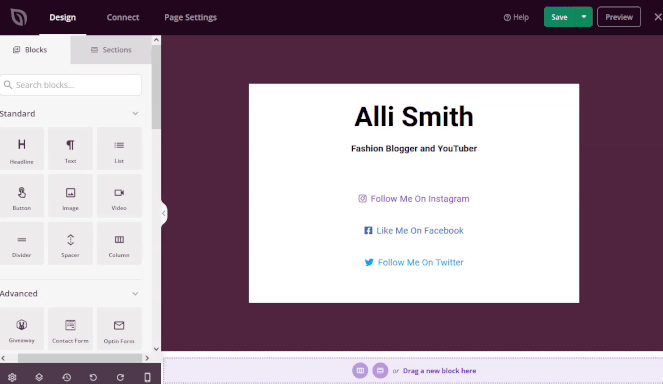Click the sidebar horizontal scrollbar
Image resolution: width=663 pixels, height=384 pixels.
point(80,358)
